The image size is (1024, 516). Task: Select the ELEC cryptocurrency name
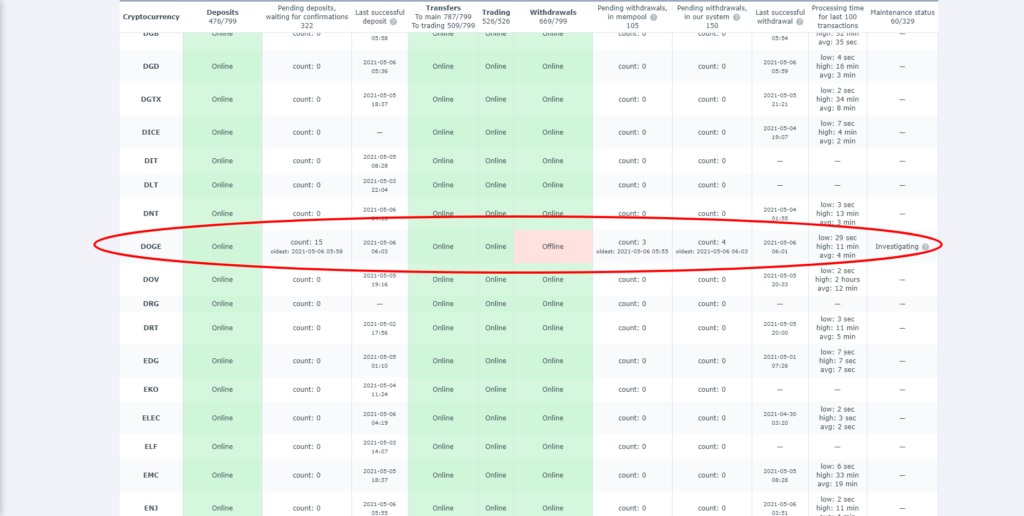tap(151, 418)
